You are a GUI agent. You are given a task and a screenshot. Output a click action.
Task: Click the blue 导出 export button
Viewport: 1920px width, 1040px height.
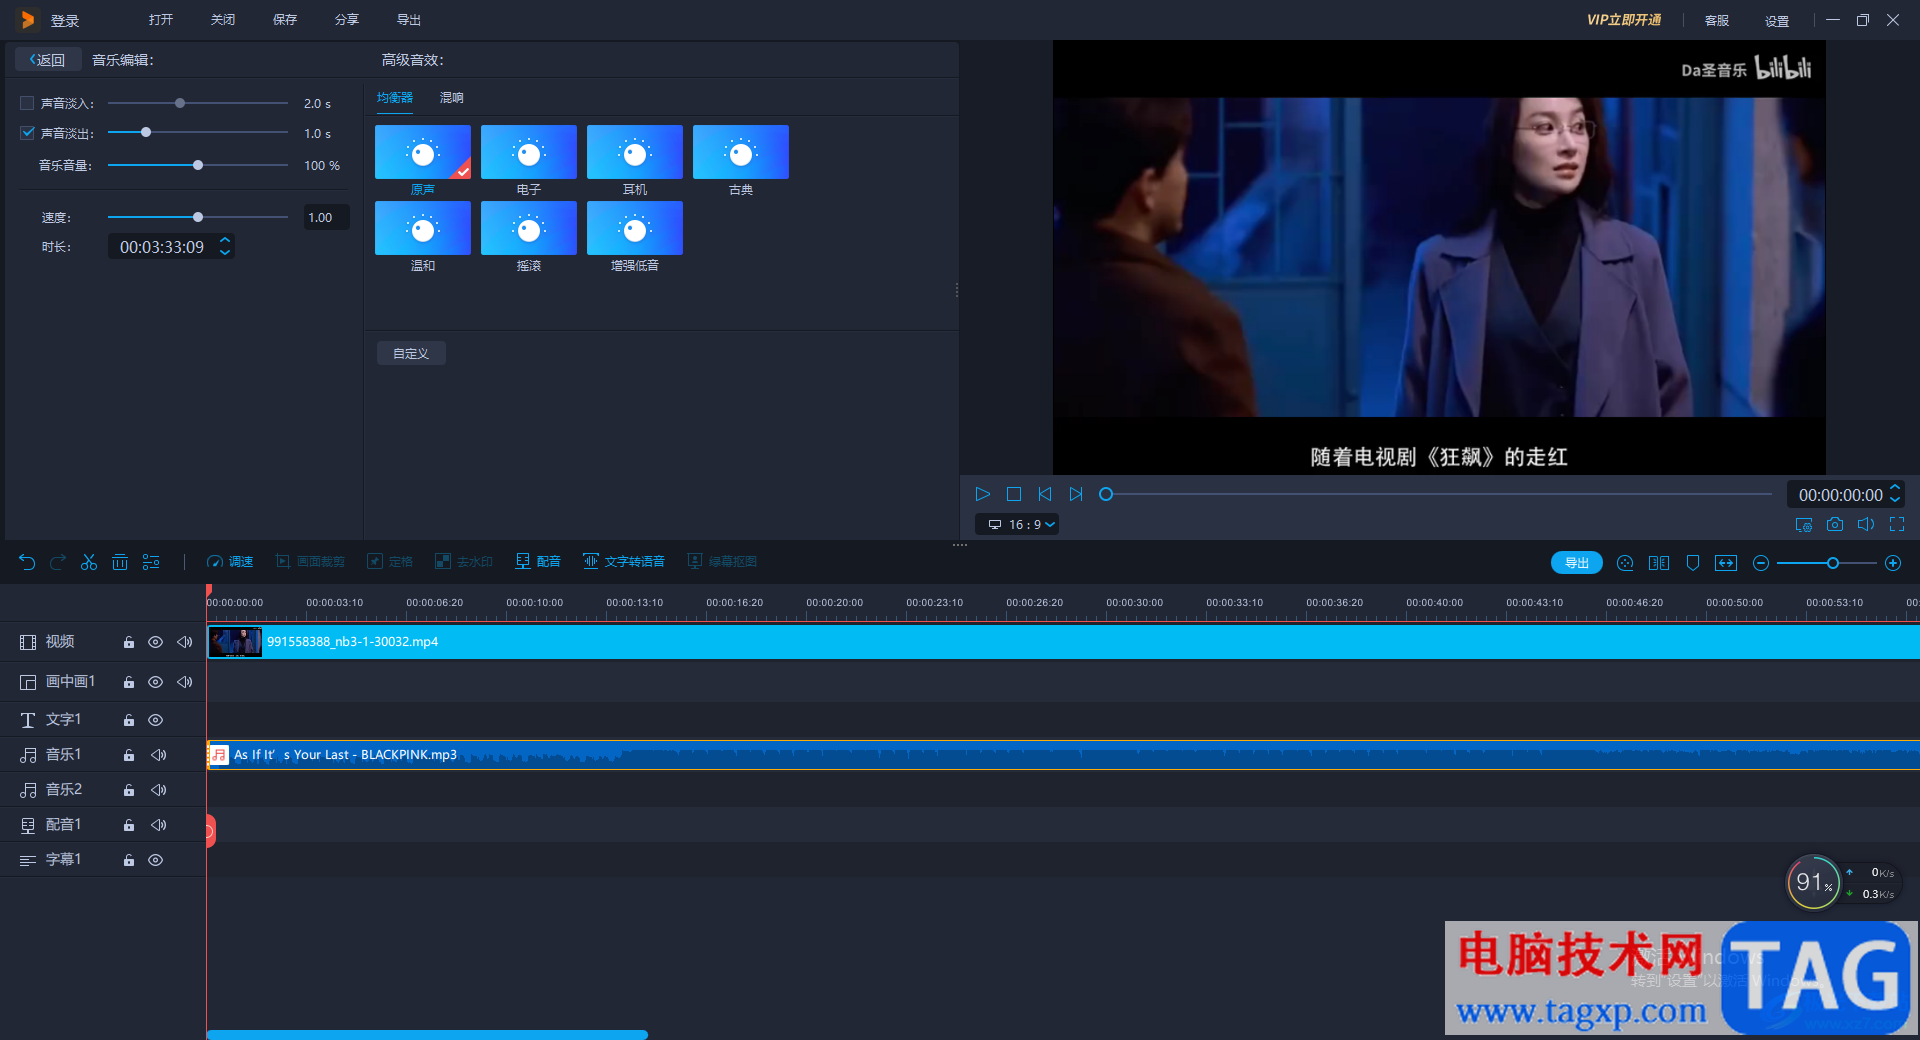click(1577, 563)
